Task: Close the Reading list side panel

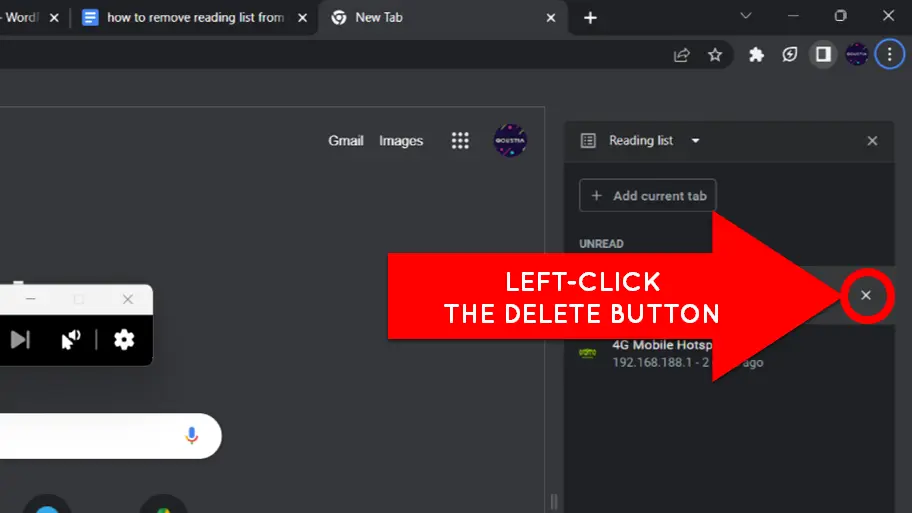Action: (x=872, y=141)
